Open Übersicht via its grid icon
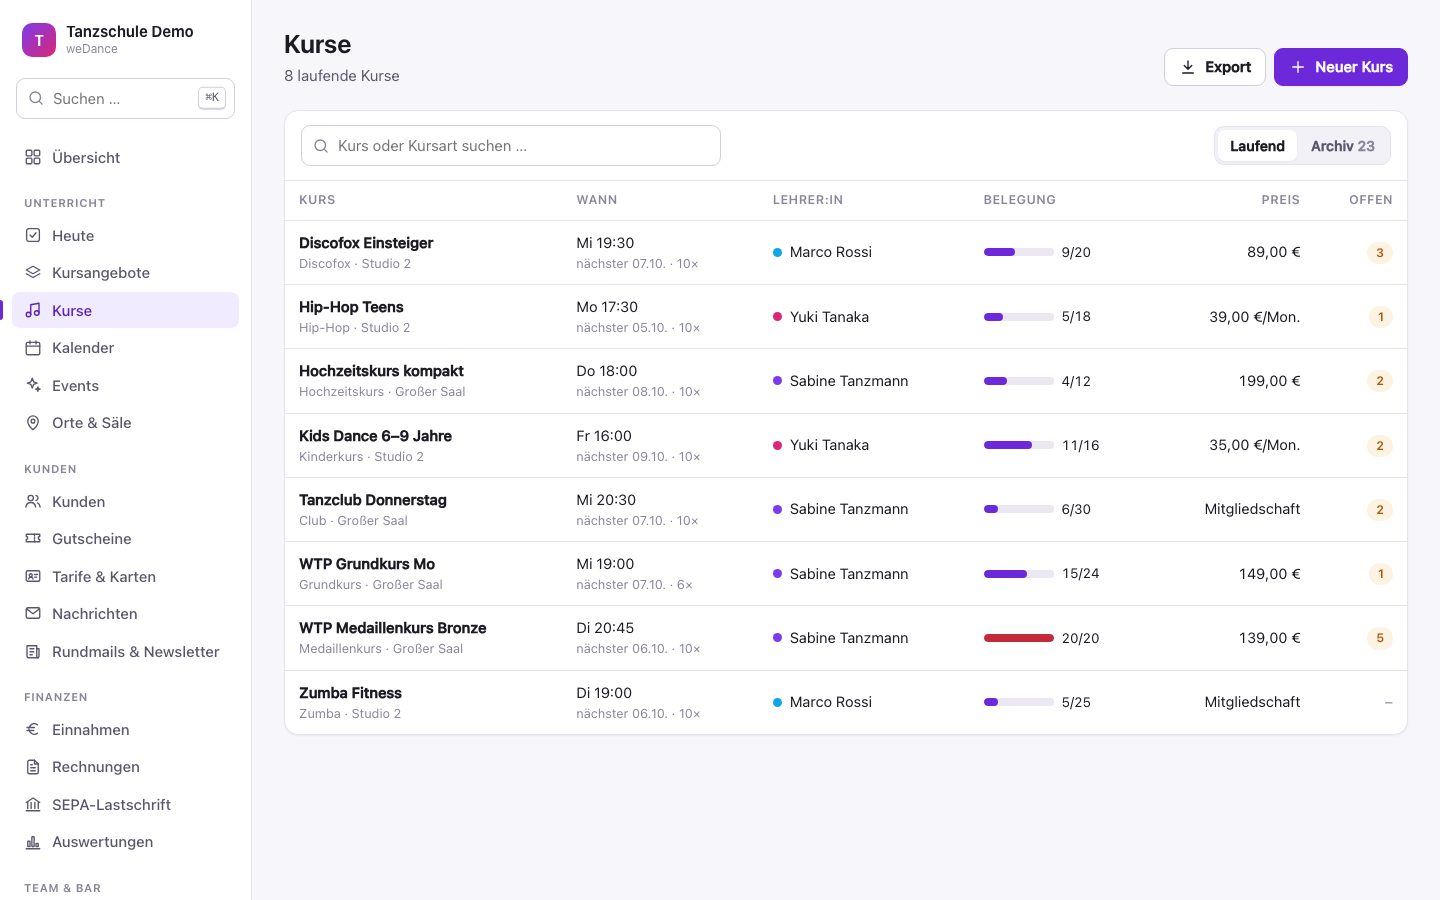This screenshot has width=1440, height=900. (x=33, y=157)
